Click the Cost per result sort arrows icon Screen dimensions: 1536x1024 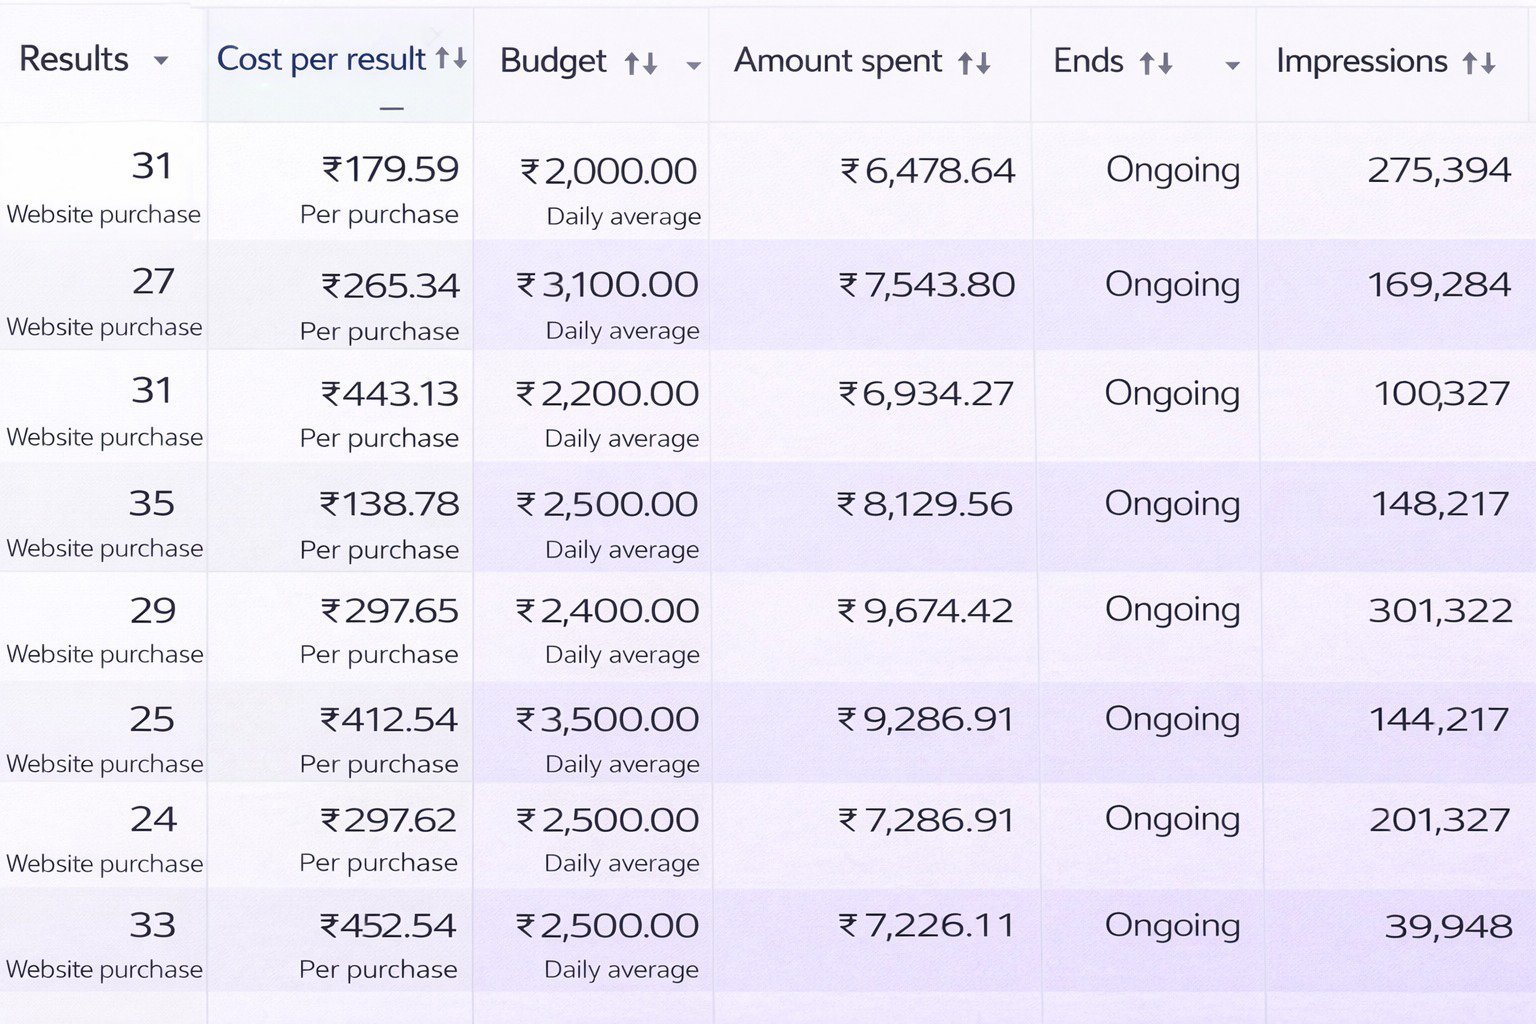(450, 60)
